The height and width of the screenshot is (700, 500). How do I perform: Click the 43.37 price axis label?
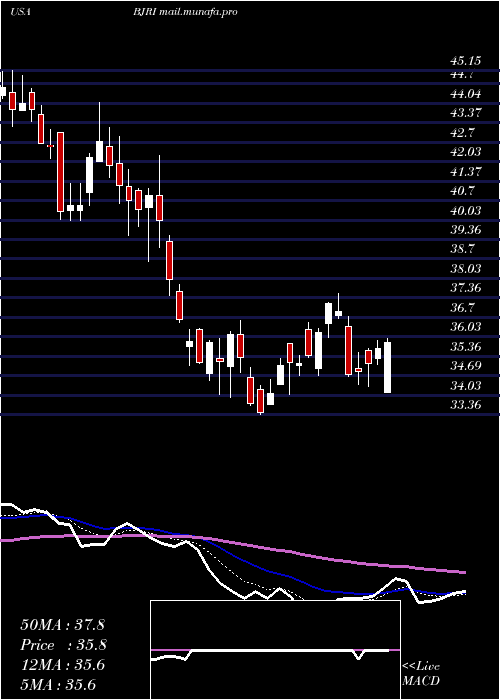[x=464, y=113]
